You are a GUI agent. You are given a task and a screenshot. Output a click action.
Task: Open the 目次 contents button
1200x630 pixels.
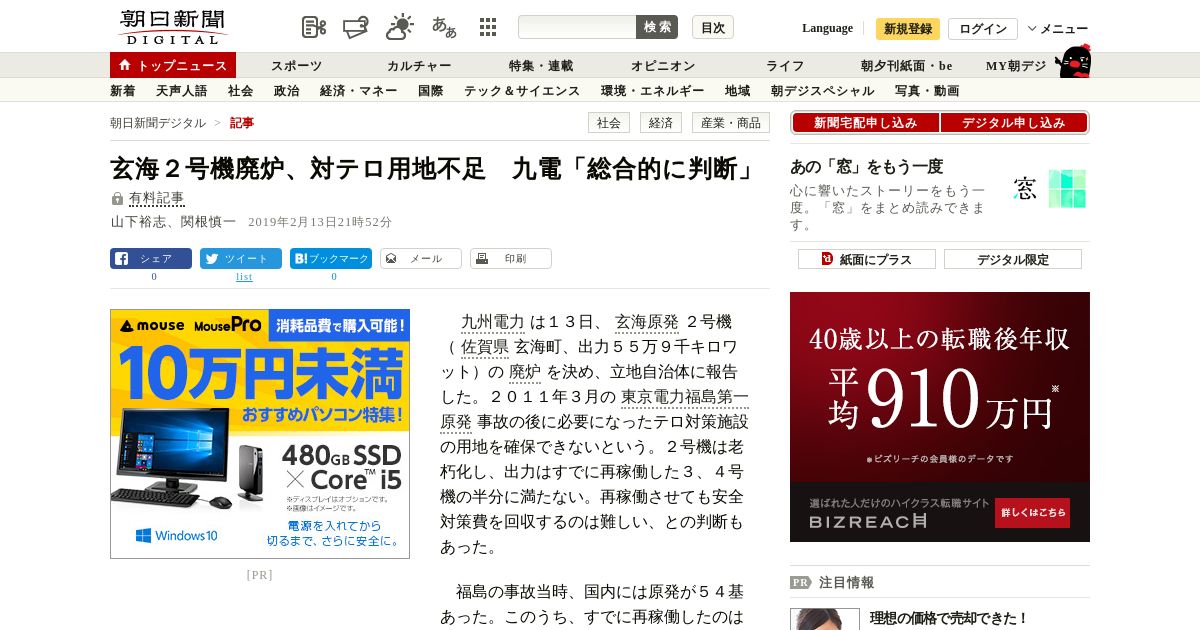(x=713, y=27)
